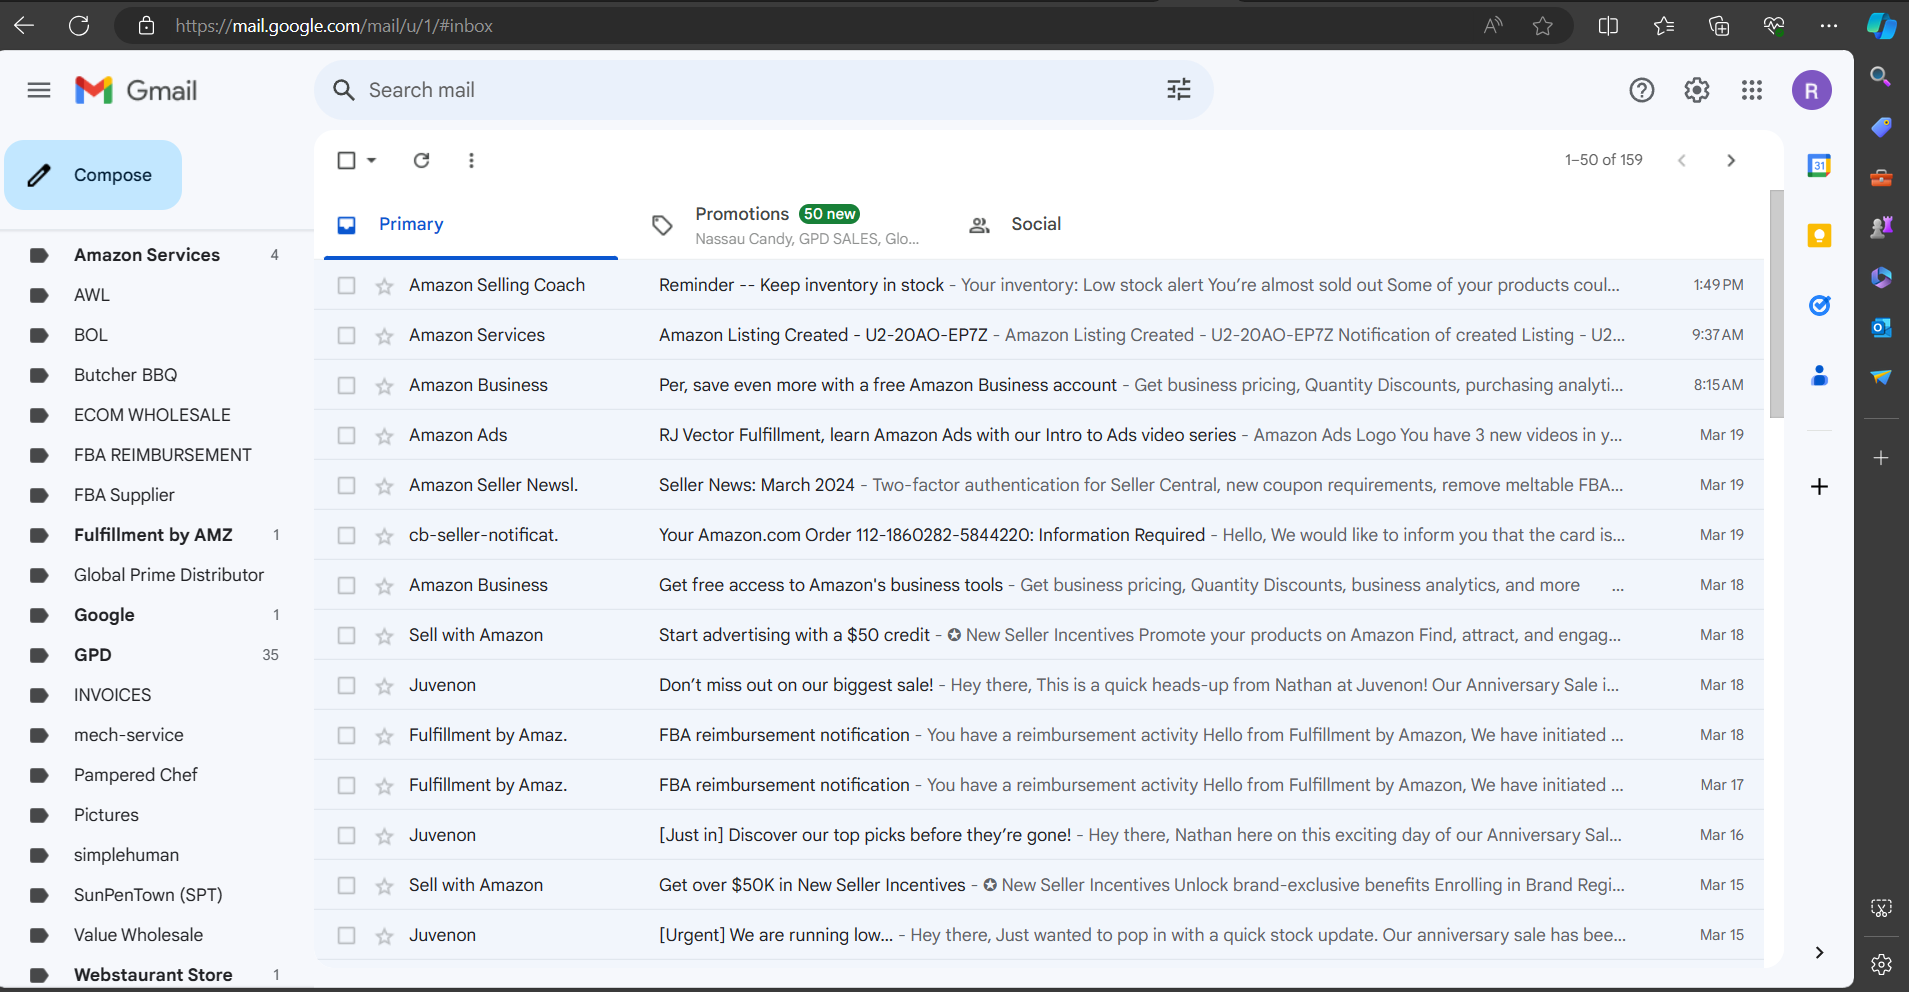Open Edge Copilot icon
This screenshot has height=992, width=1909.
pos(1881,26)
